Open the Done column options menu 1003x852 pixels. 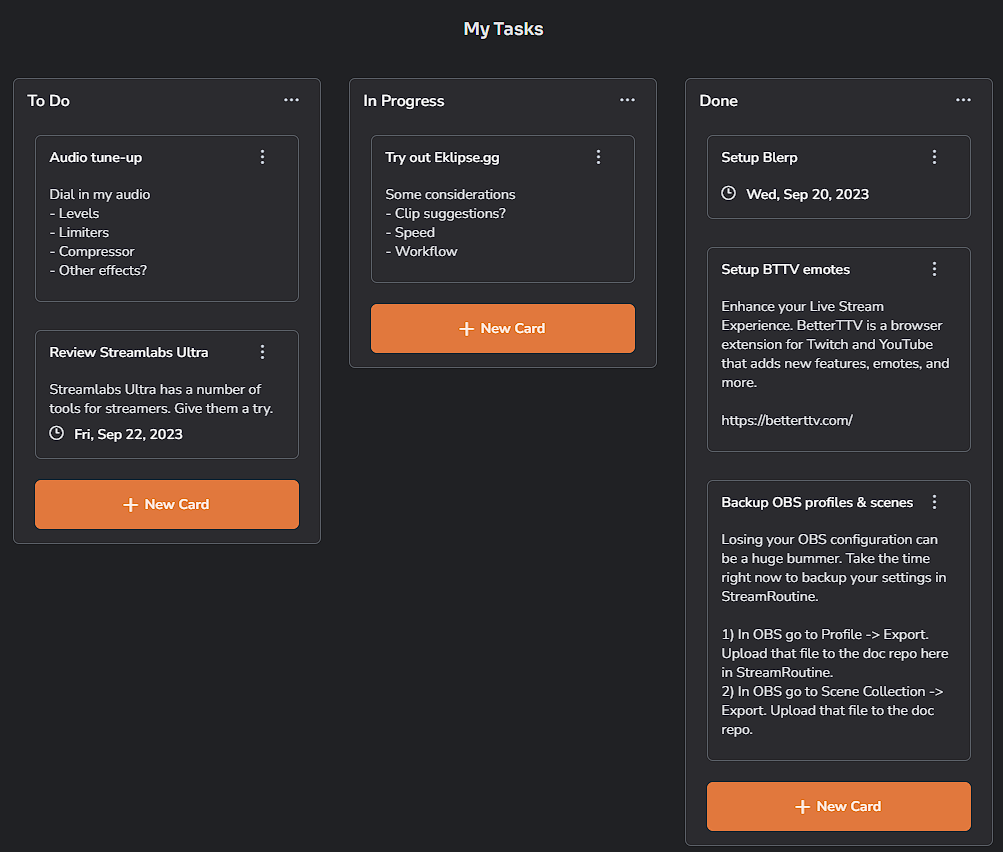pyautogui.click(x=963, y=100)
